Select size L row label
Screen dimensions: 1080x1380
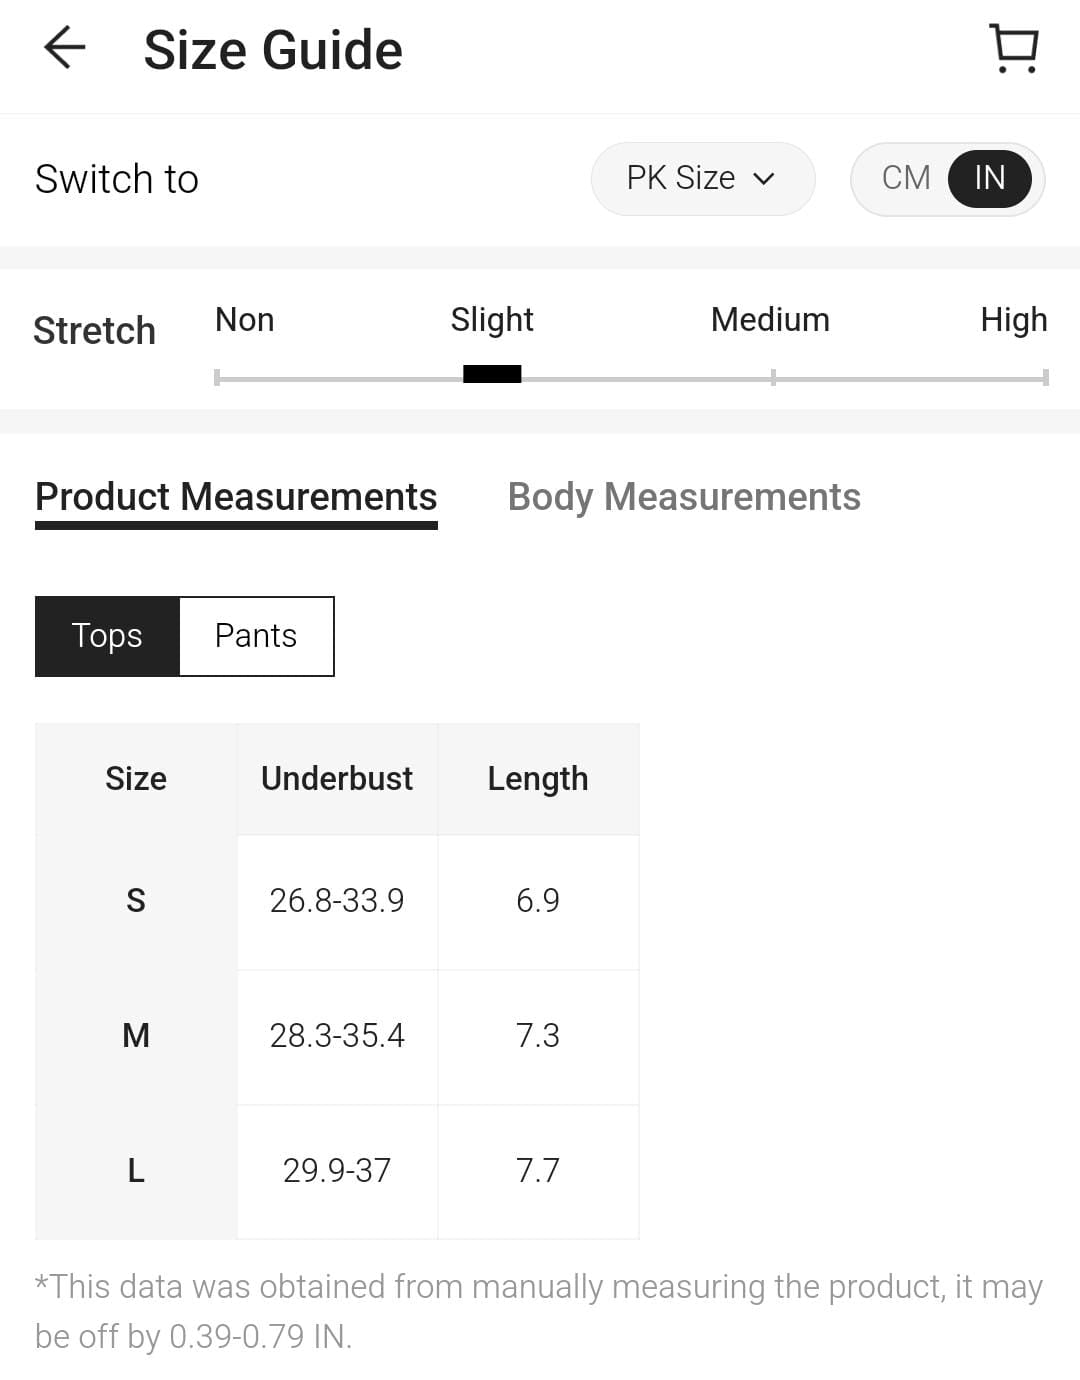[136, 1171]
